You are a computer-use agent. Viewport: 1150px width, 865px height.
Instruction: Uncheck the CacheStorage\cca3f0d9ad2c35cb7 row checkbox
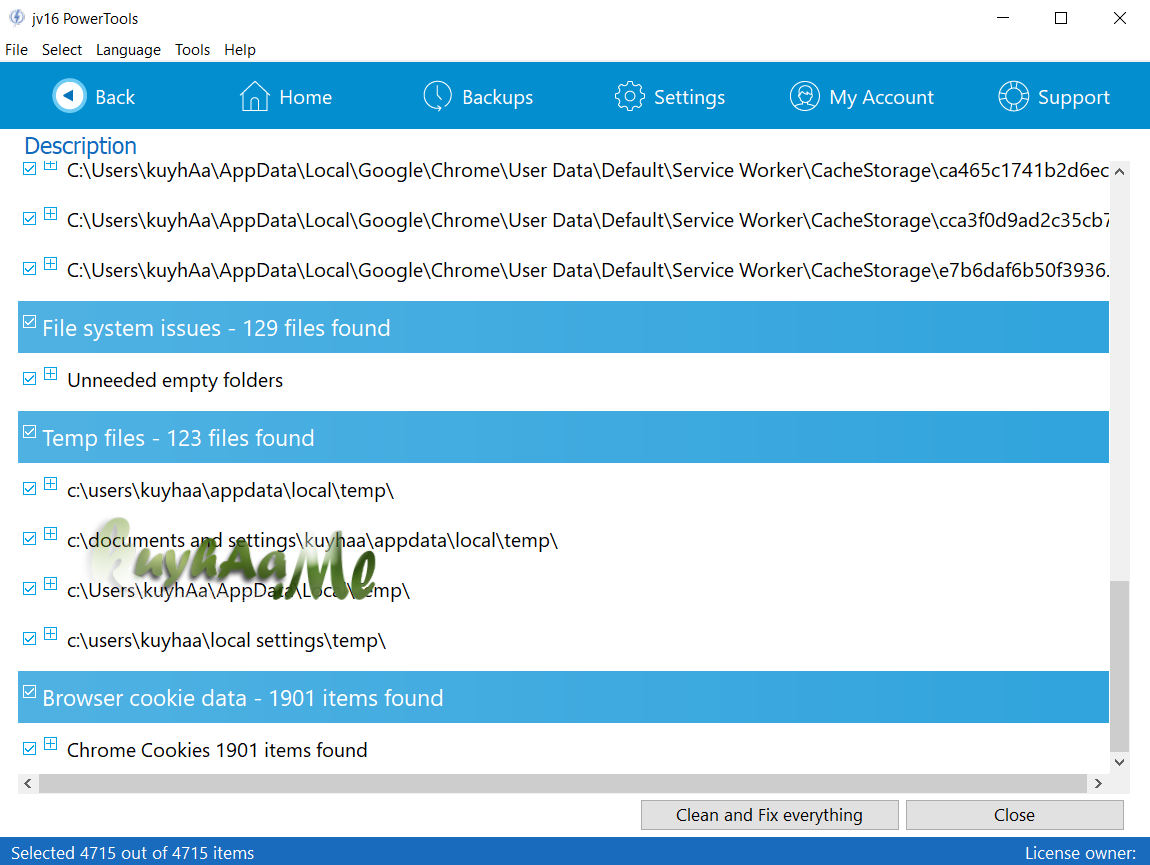[x=29, y=219]
